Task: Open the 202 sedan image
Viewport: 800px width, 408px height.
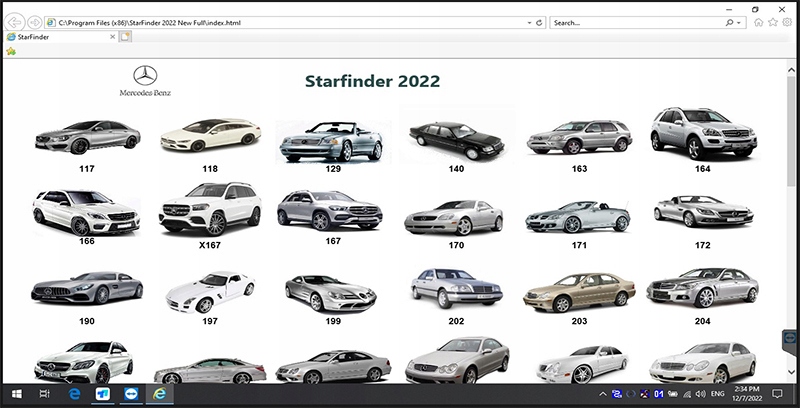Action: [x=456, y=288]
